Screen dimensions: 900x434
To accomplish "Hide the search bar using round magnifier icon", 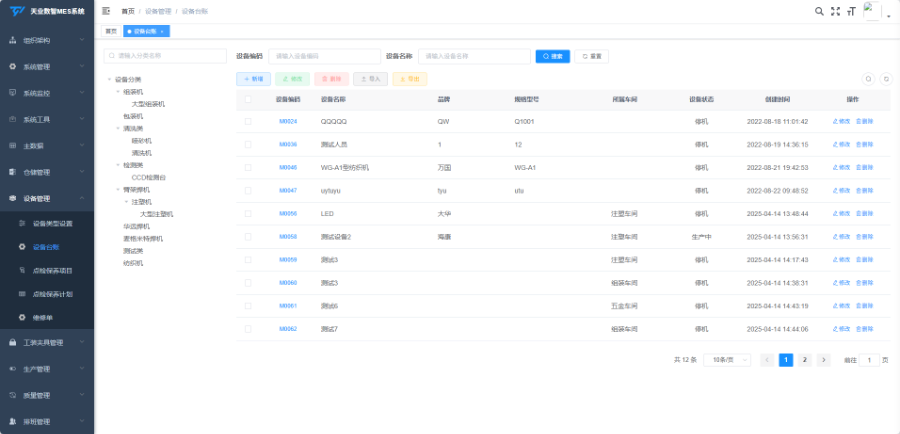I will pos(868,79).
